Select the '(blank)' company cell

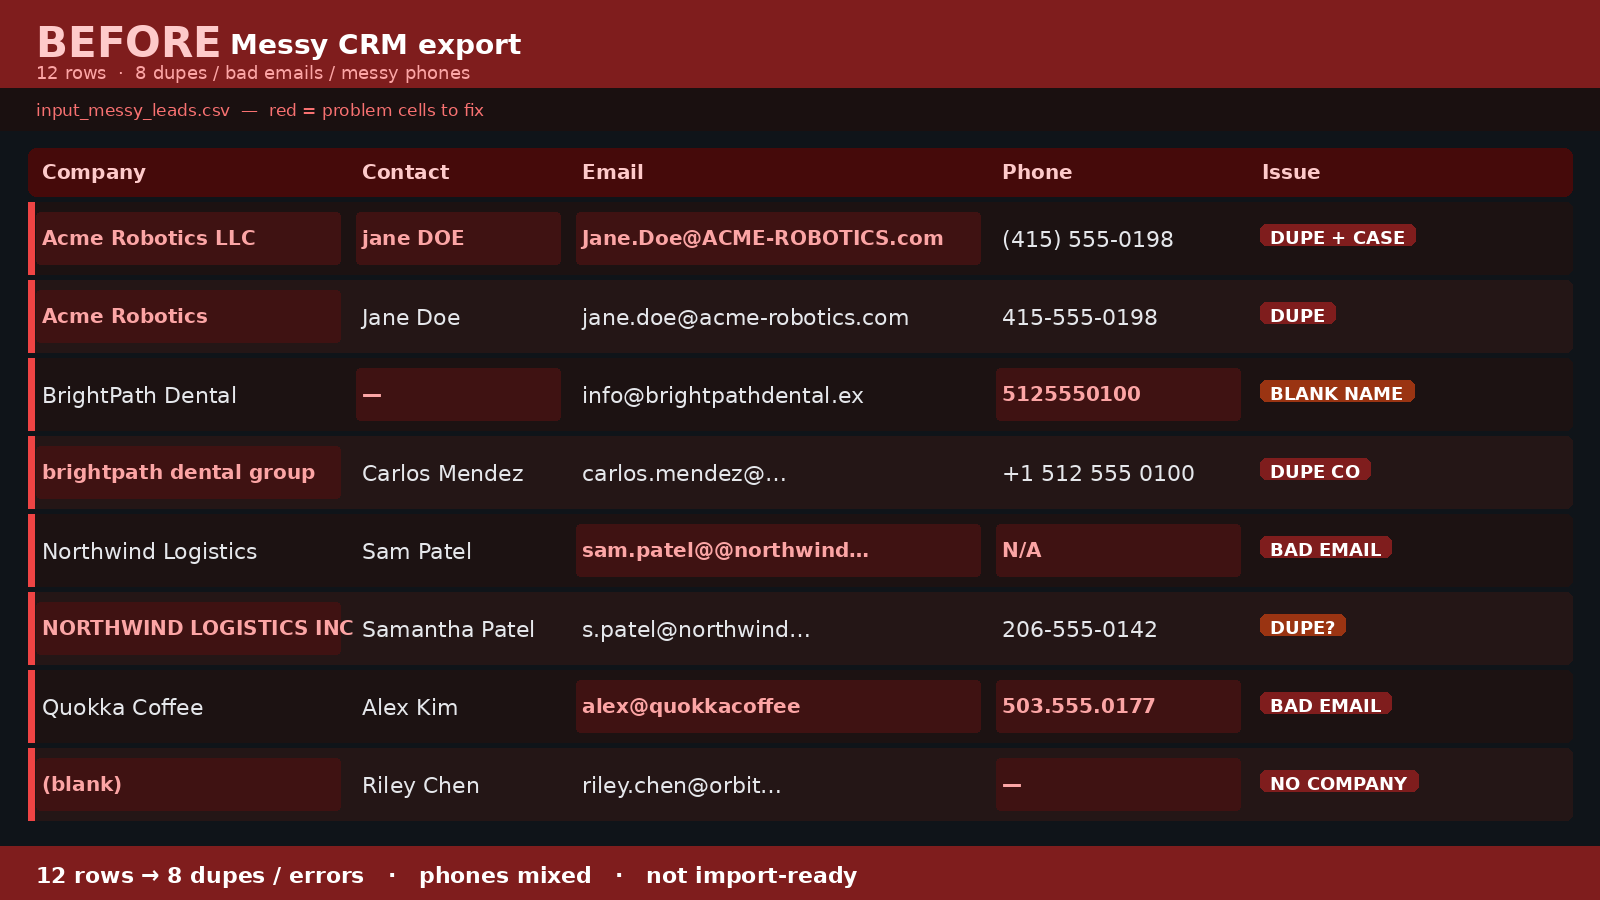click(188, 784)
